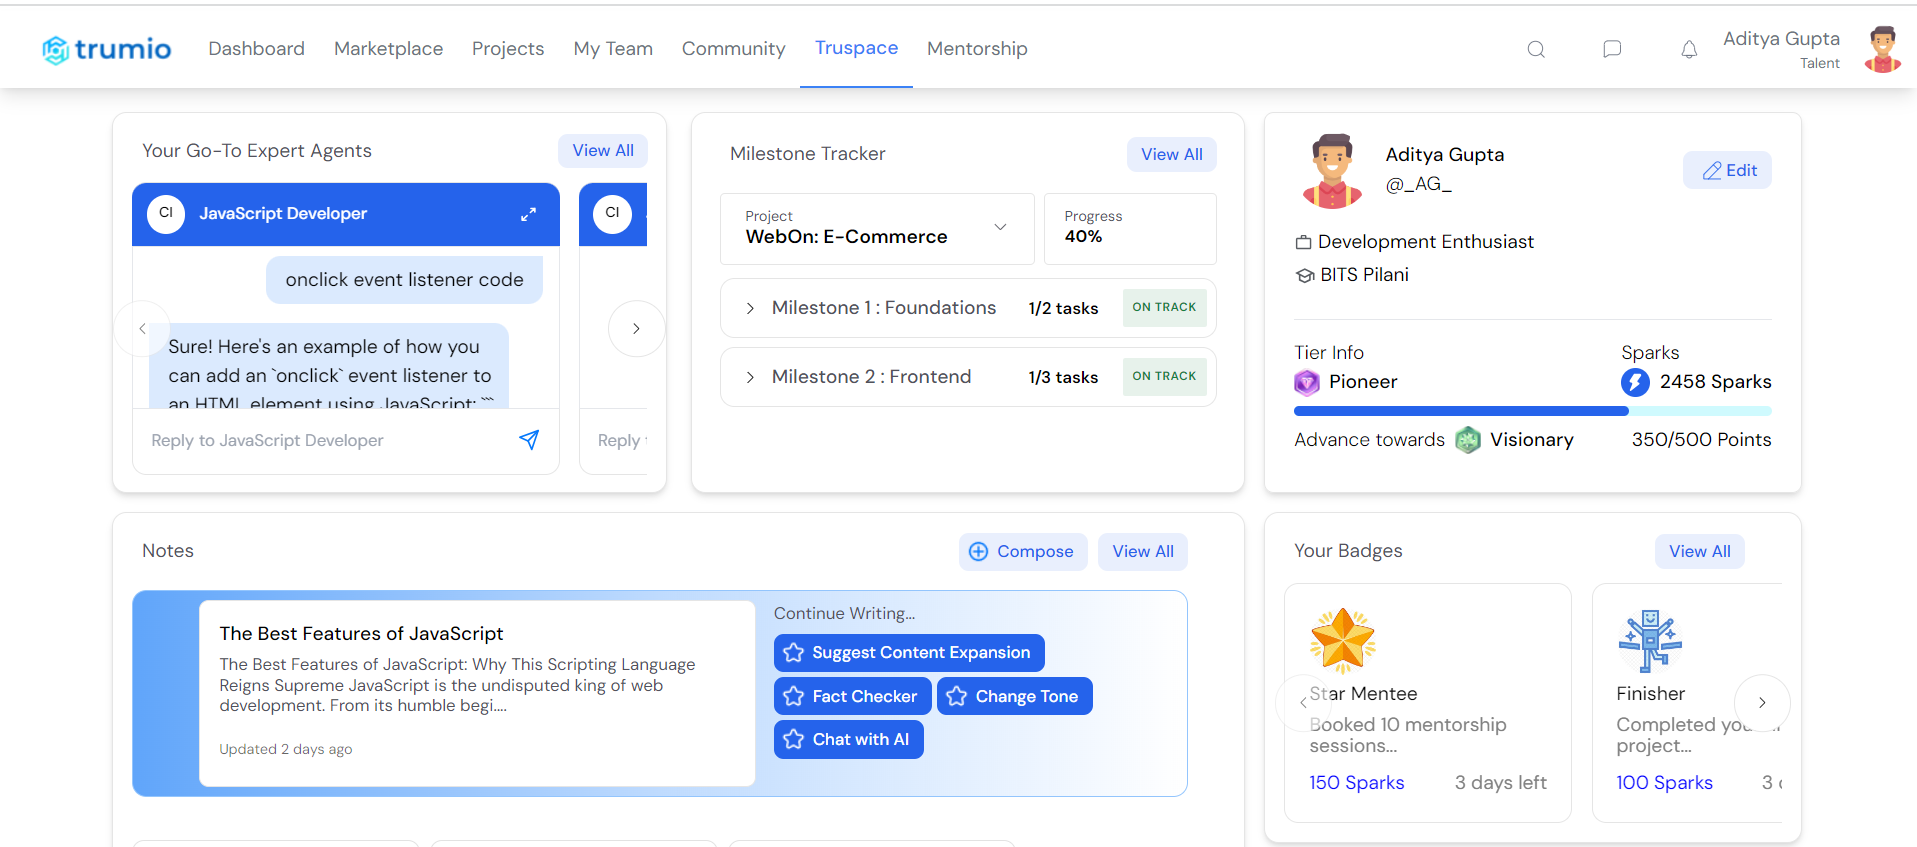Viewport: 1917px width, 847px height.
Task: Click the Star Mentee badge star
Action: [x=1343, y=639]
